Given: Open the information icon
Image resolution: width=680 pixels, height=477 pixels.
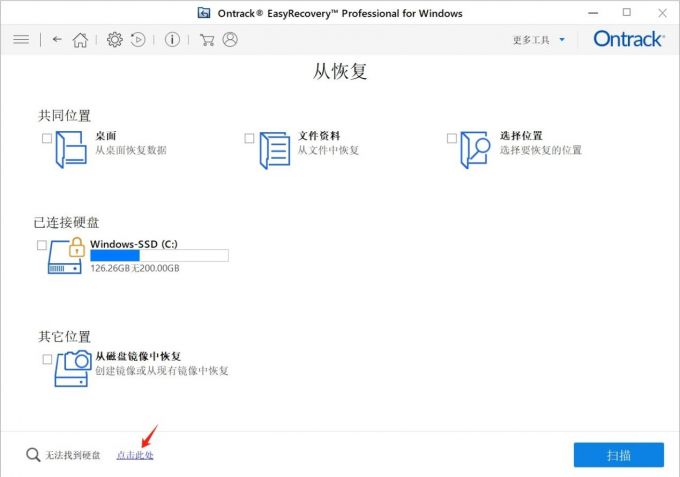Looking at the screenshot, I should [172, 39].
